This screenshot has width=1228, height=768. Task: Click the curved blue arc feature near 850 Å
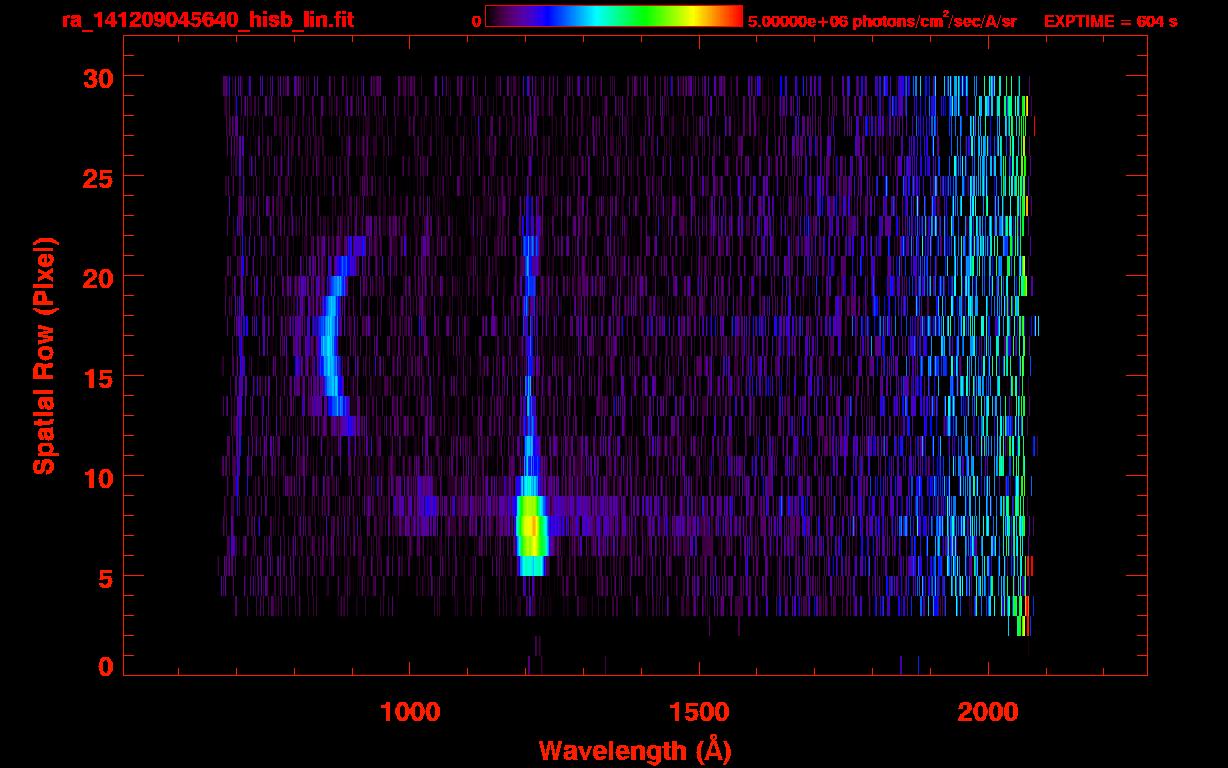[337, 335]
